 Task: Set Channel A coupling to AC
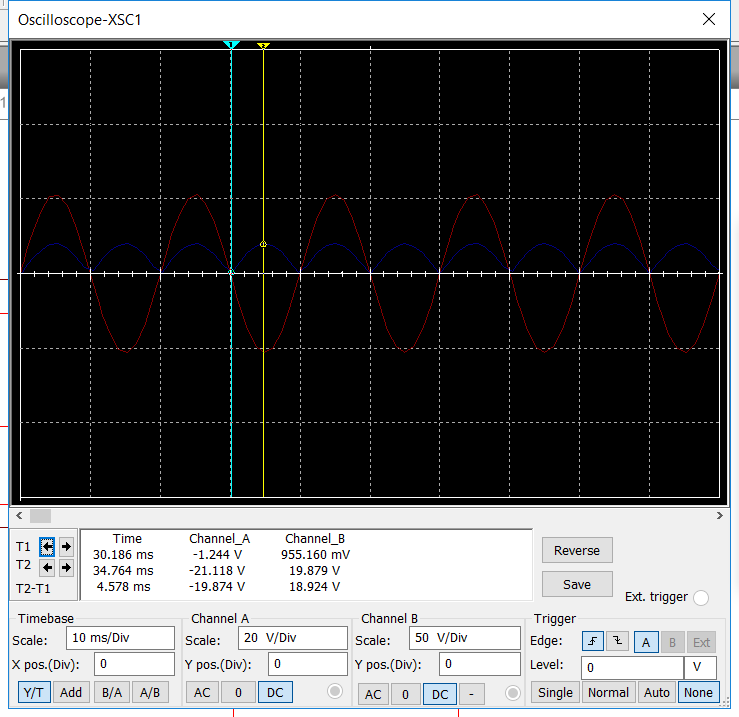pos(202,692)
